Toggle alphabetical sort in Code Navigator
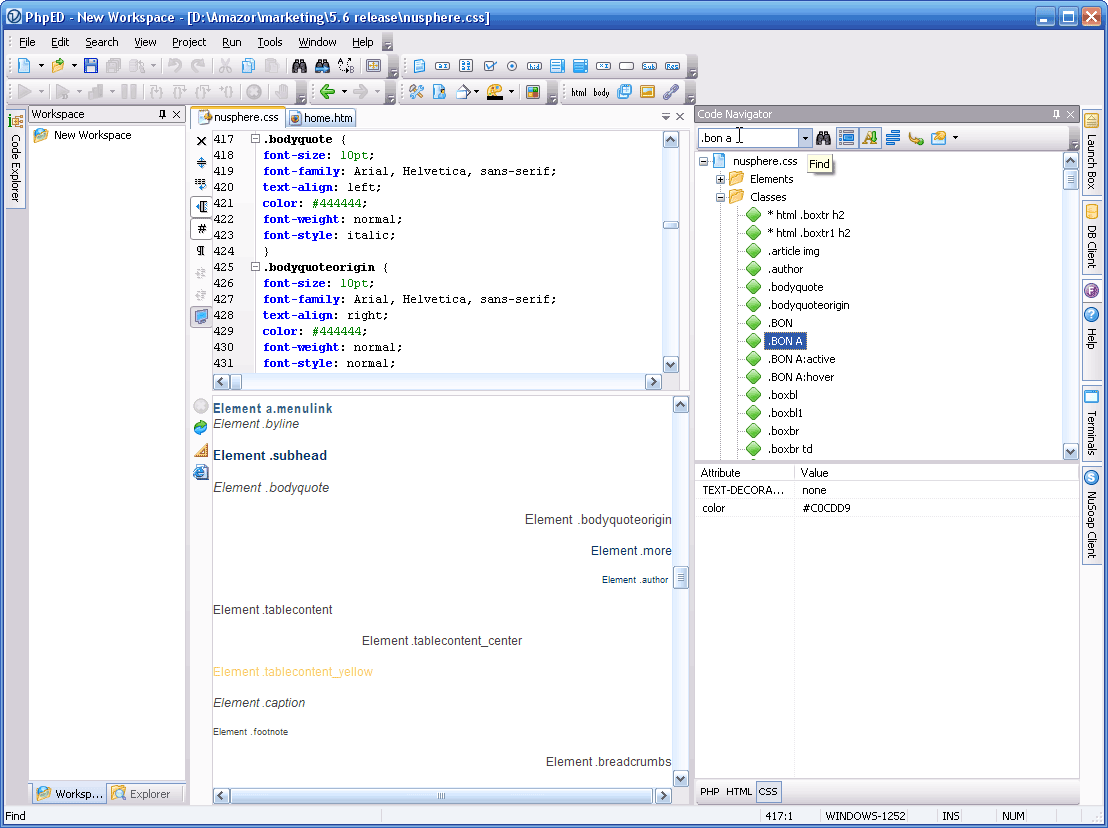 pos(870,138)
